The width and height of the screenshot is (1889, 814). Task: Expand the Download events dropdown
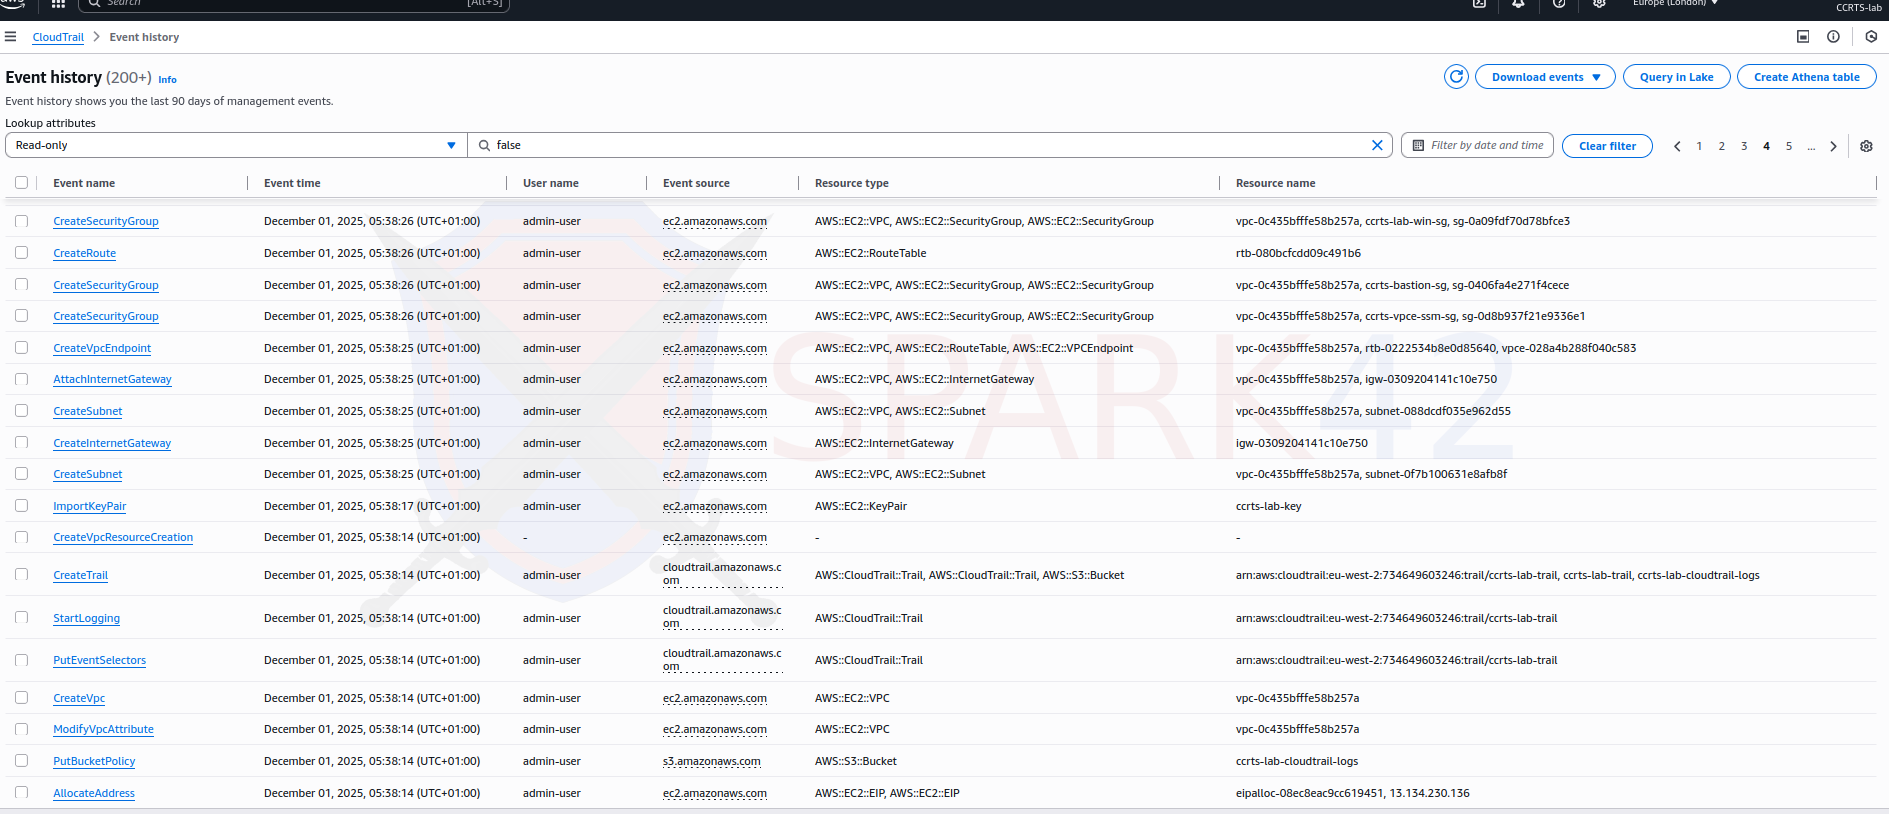point(1545,77)
